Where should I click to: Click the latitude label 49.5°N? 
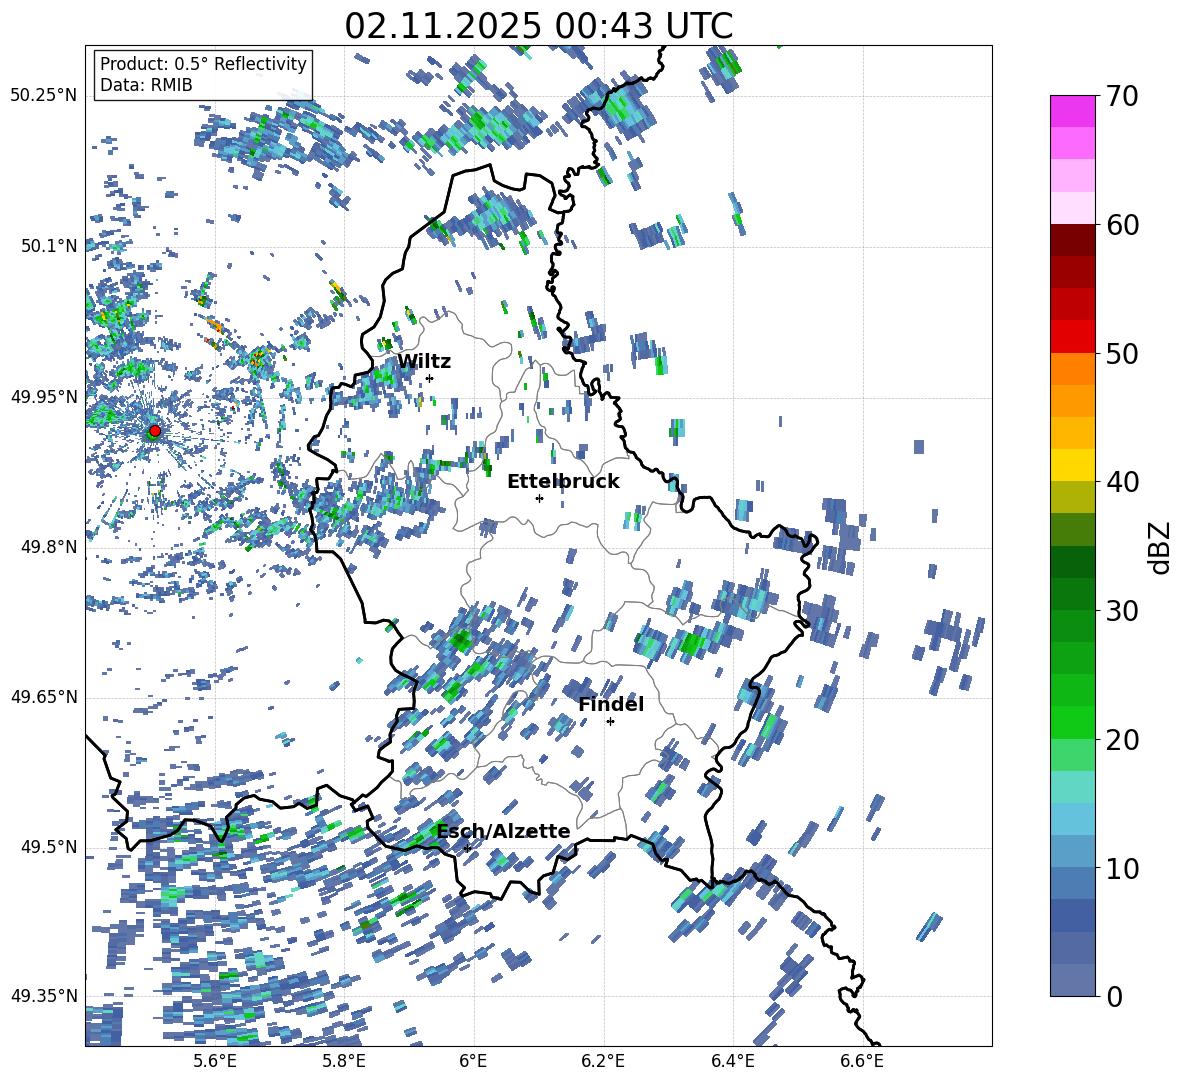click(48, 847)
